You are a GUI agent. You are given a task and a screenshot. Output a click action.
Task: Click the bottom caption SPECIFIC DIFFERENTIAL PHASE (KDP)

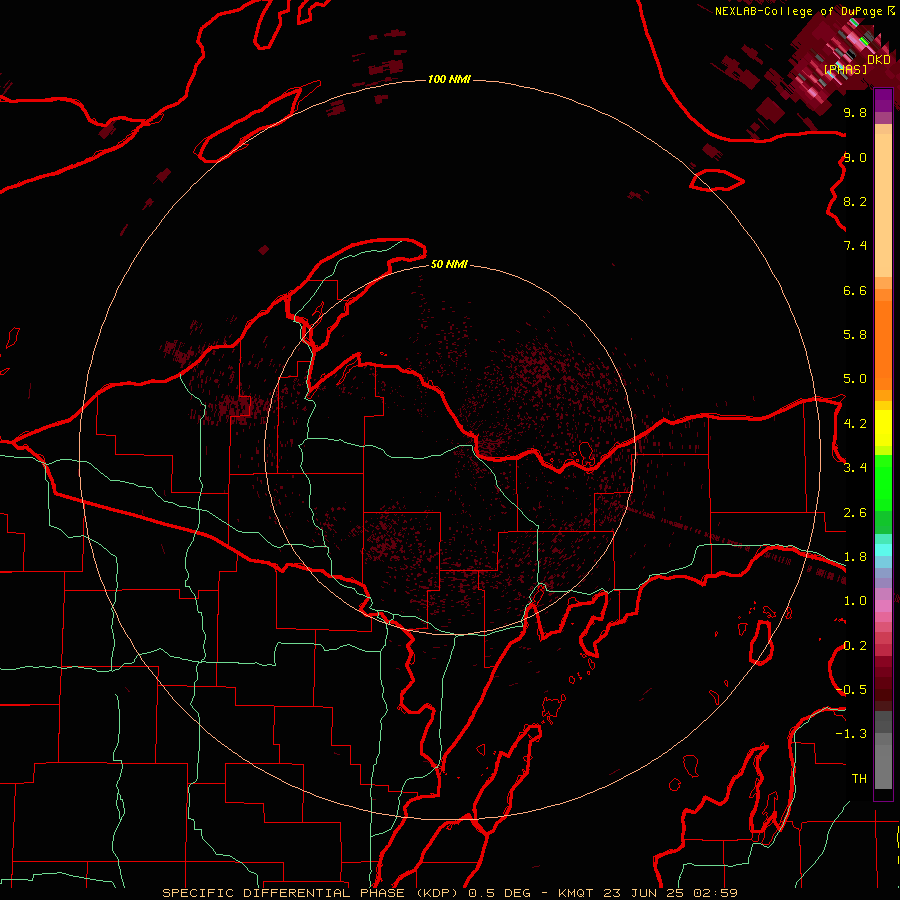312,893
